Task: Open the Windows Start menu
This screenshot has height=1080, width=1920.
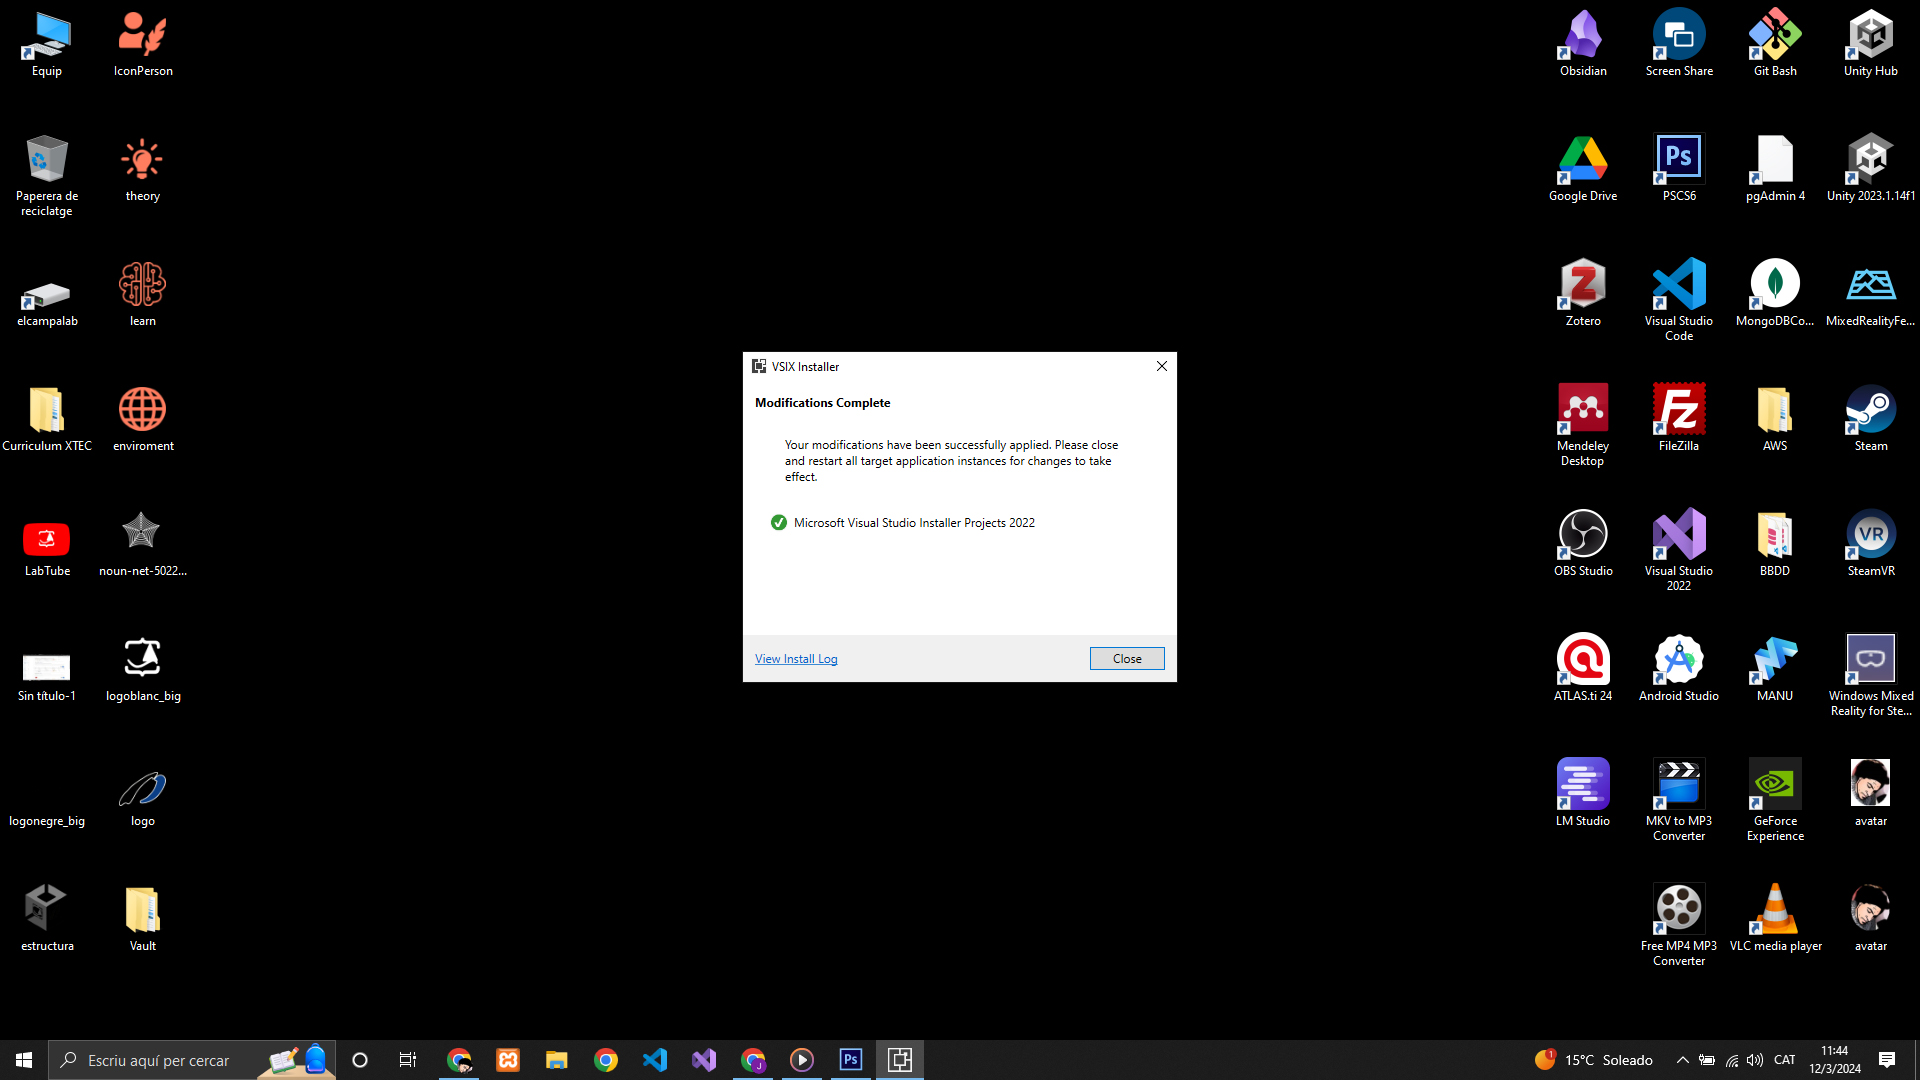Action: coord(24,1060)
